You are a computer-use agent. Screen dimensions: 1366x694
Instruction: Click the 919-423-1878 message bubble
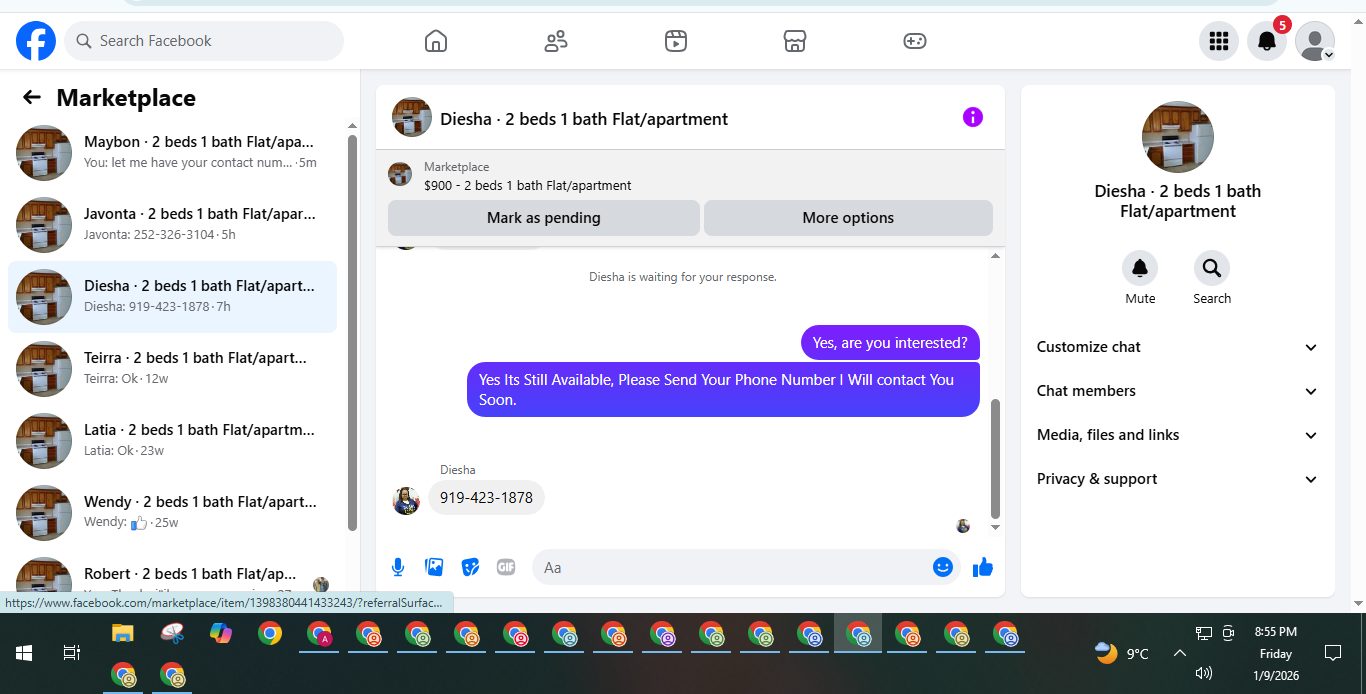(486, 497)
